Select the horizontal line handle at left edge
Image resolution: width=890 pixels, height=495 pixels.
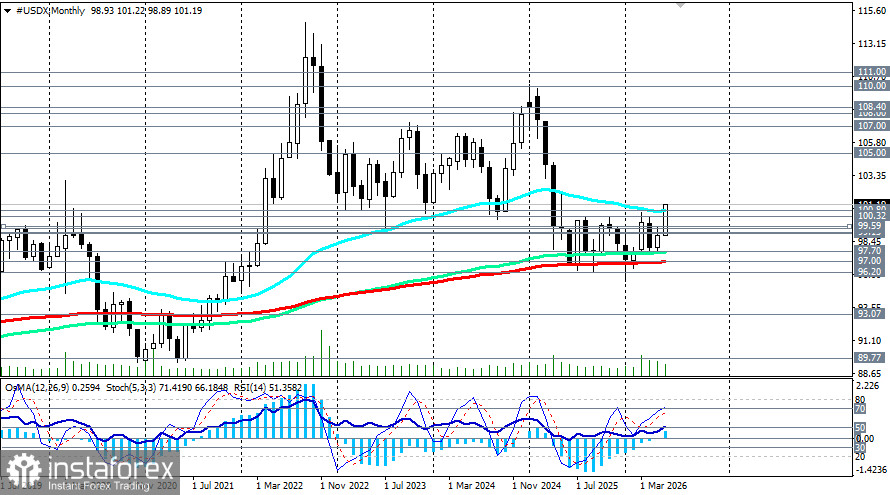(x=2, y=226)
